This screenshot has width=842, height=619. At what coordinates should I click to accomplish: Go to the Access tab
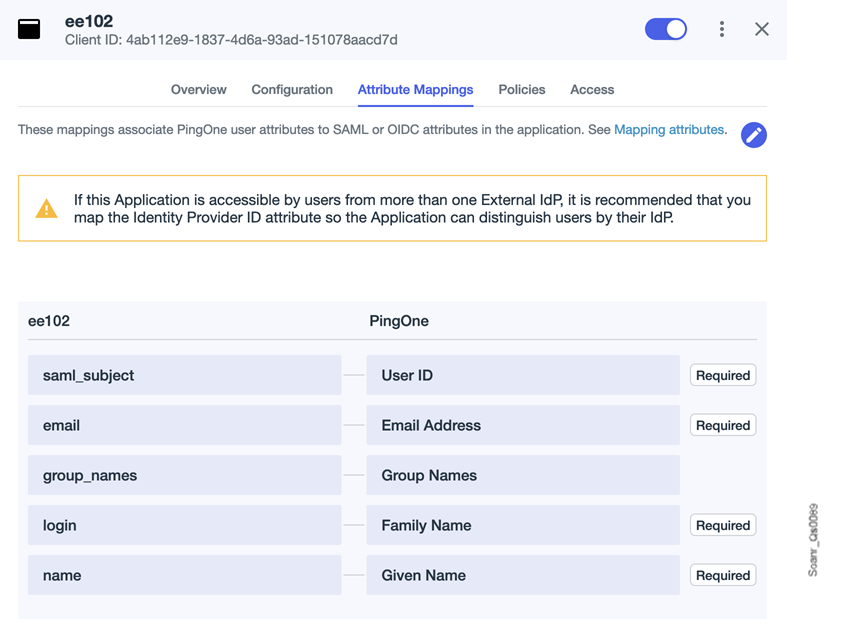(x=592, y=90)
